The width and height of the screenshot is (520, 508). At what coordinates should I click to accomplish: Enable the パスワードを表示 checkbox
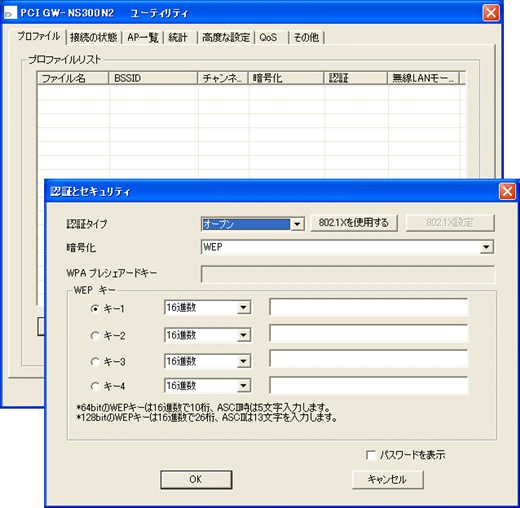(x=371, y=455)
